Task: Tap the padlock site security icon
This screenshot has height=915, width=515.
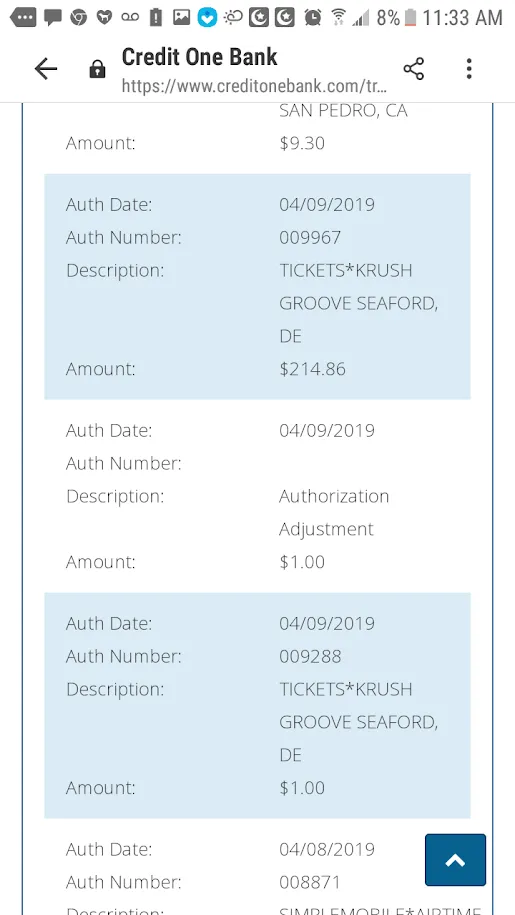Action: 97,69
